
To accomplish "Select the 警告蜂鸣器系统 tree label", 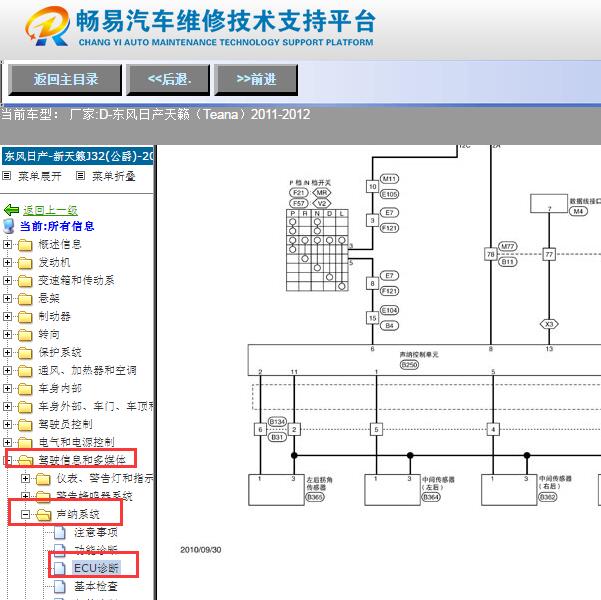I will 94,496.
